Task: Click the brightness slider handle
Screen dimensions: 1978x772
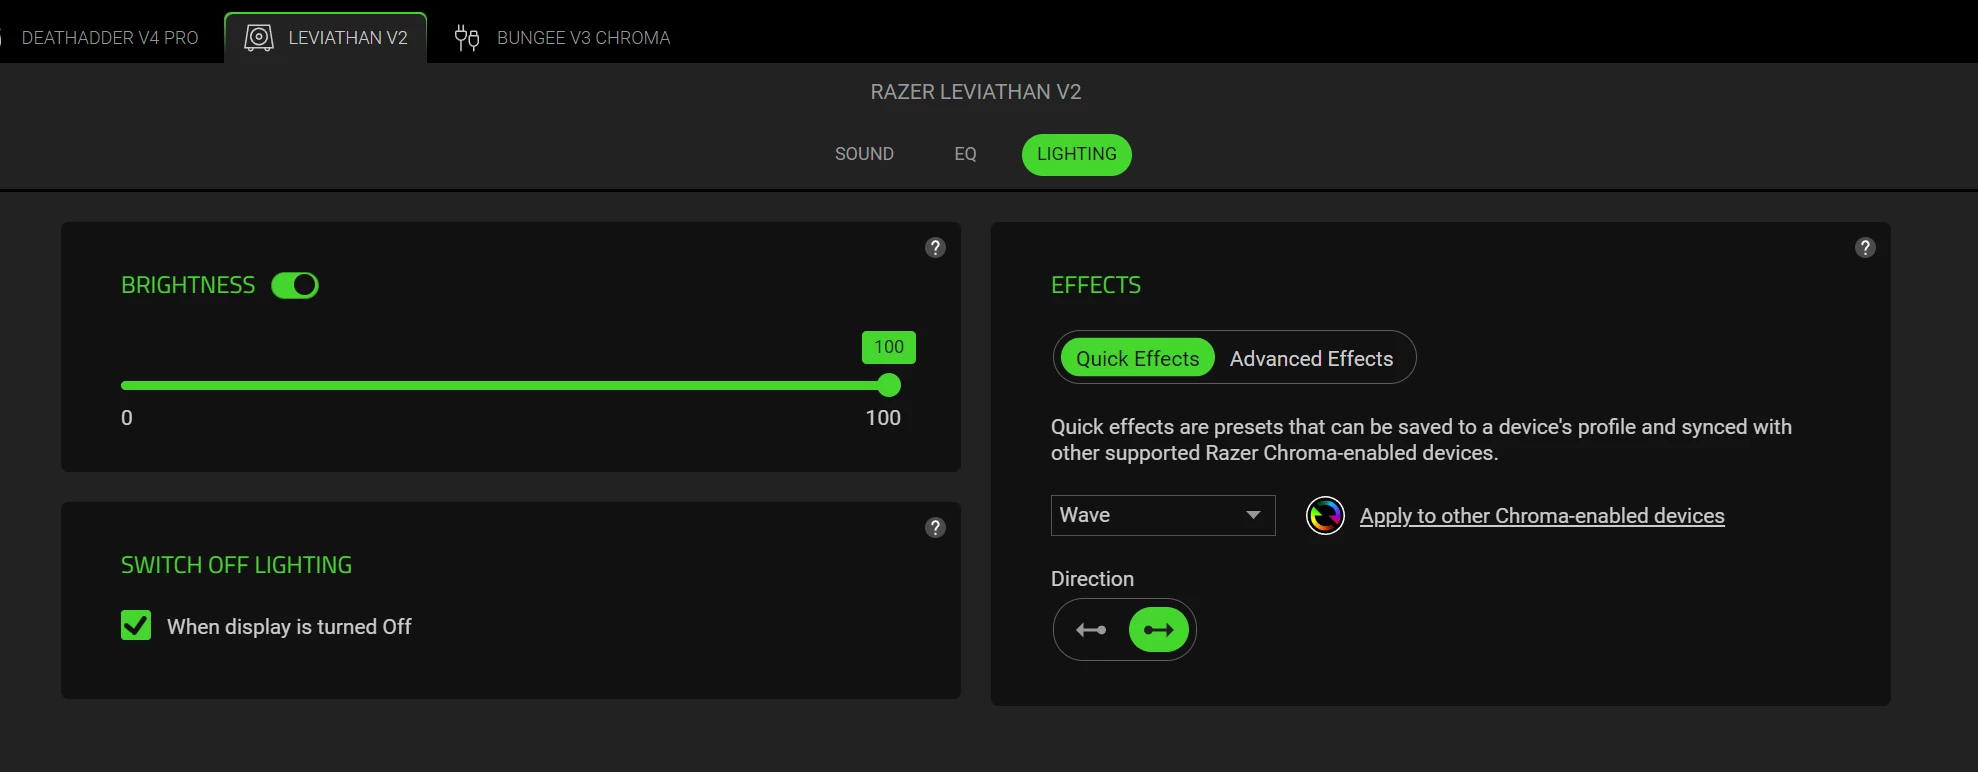Action: point(889,385)
